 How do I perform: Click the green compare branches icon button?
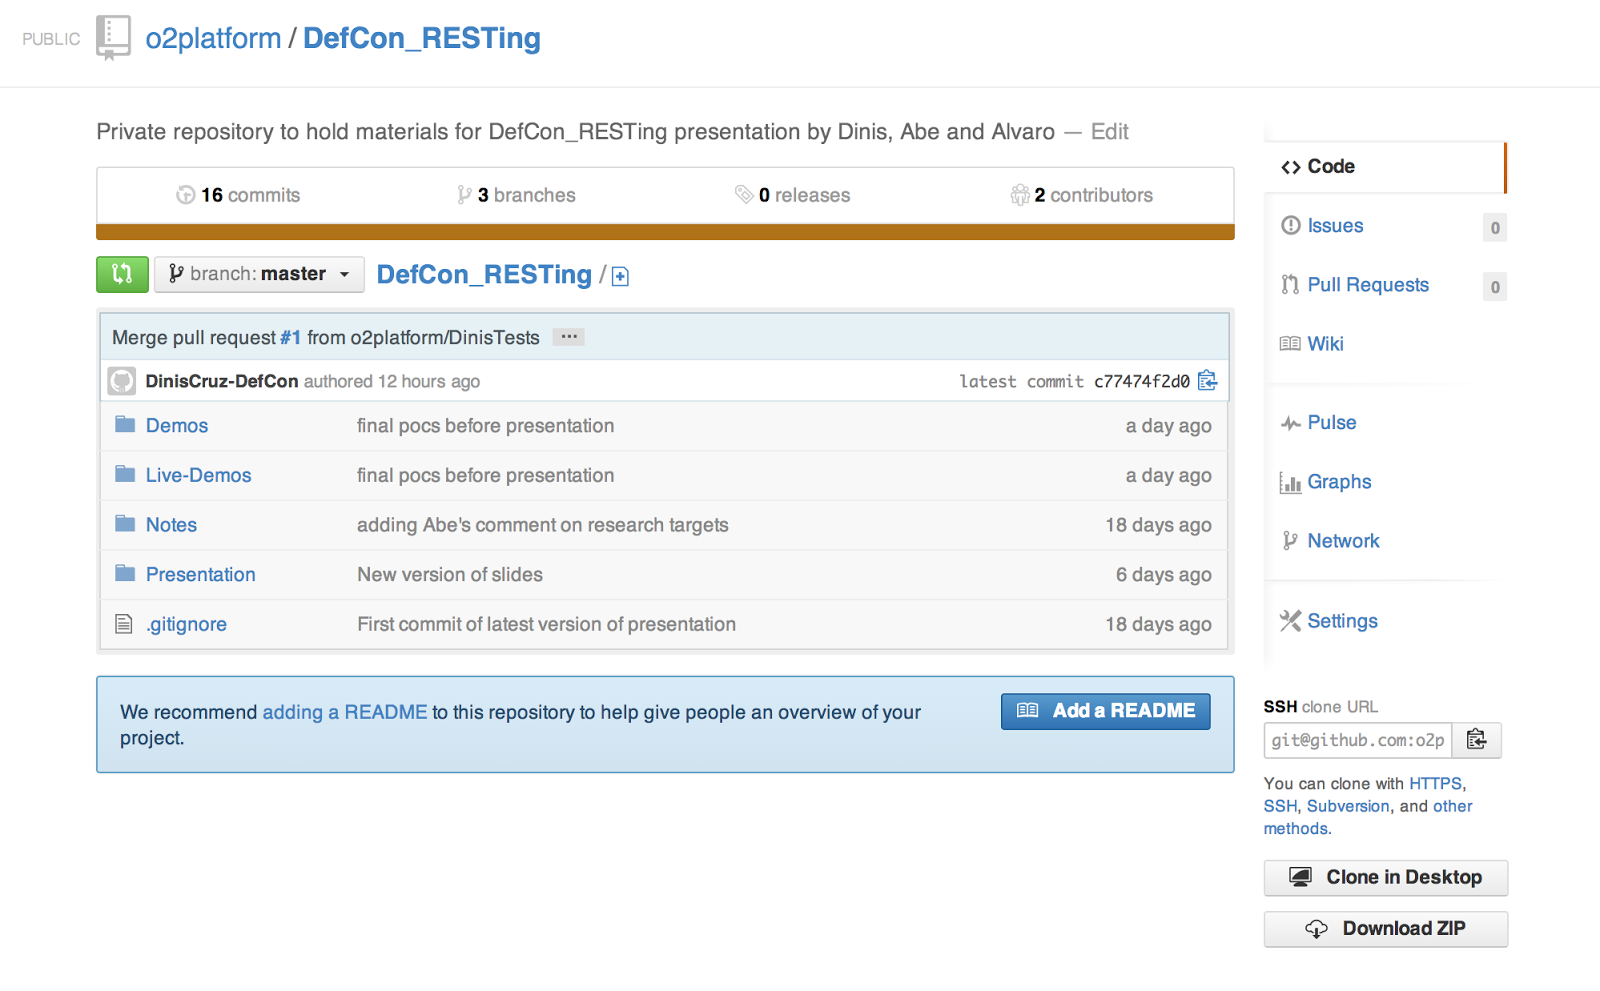pyautogui.click(x=122, y=274)
